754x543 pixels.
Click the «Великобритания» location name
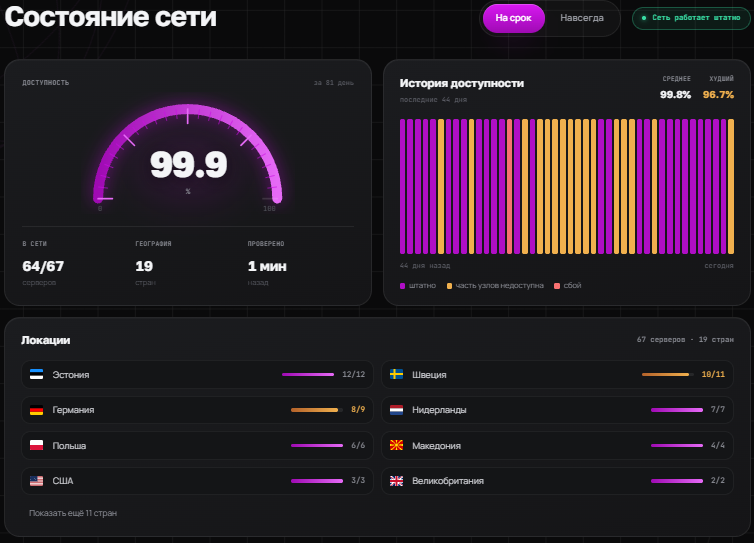click(448, 481)
